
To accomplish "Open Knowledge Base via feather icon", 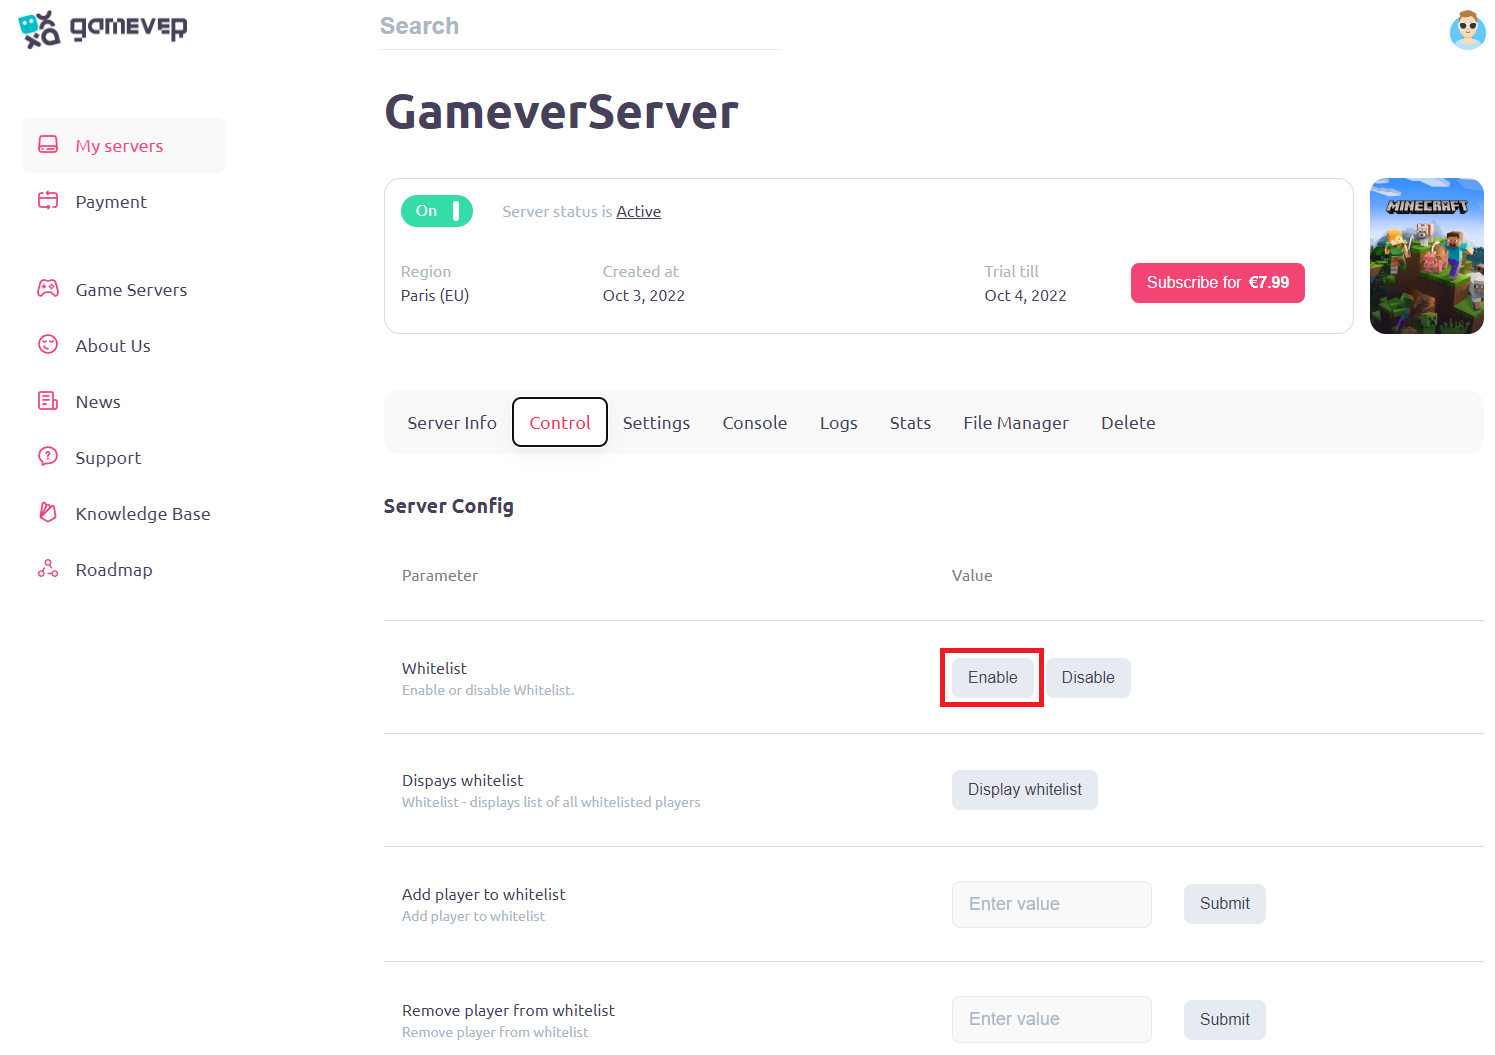I will 47,513.
